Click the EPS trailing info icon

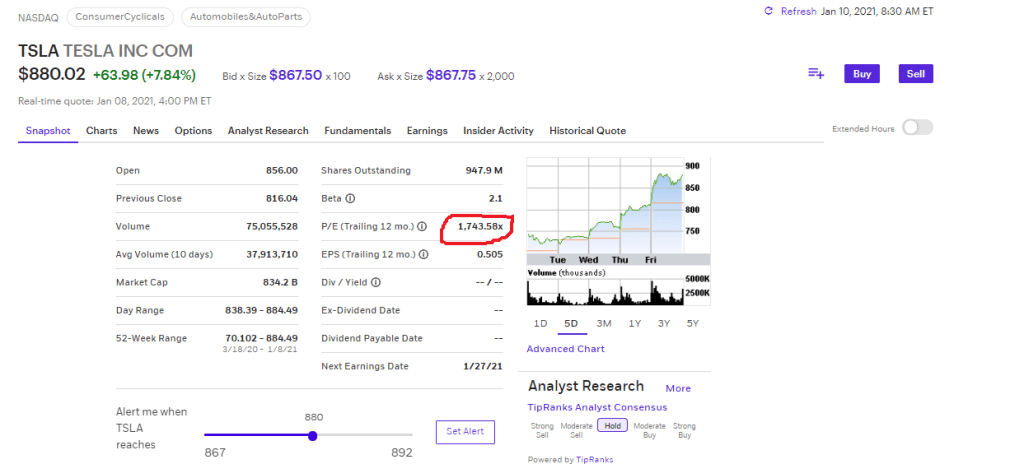[x=425, y=255]
